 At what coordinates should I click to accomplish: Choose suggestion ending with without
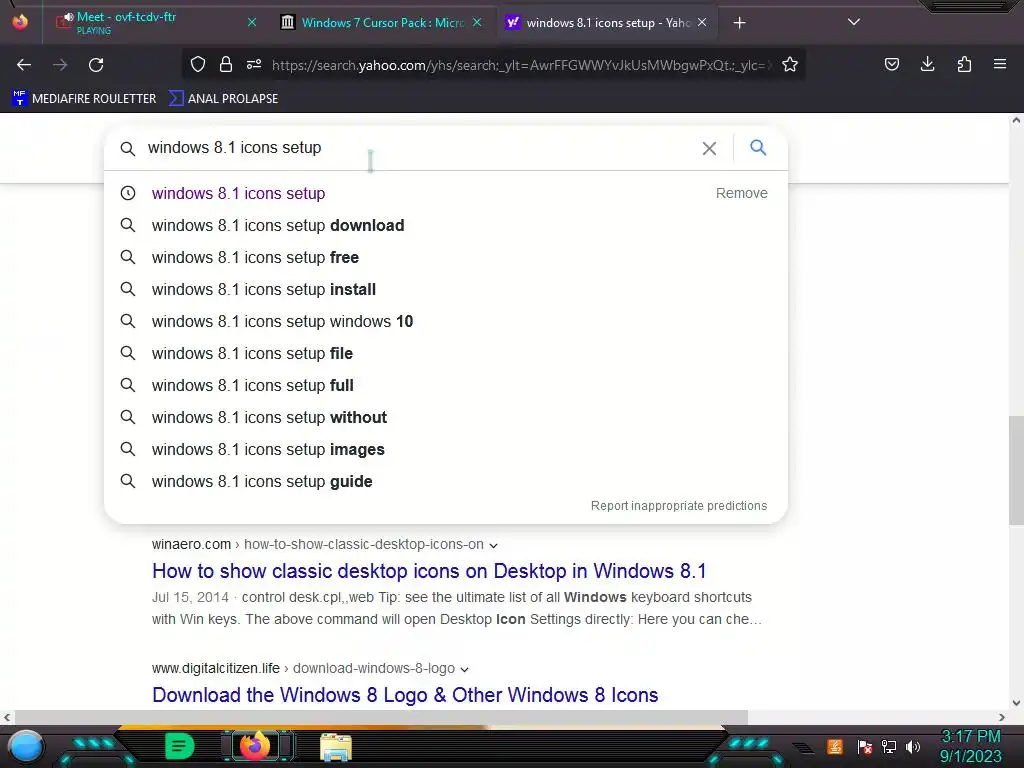(445, 417)
